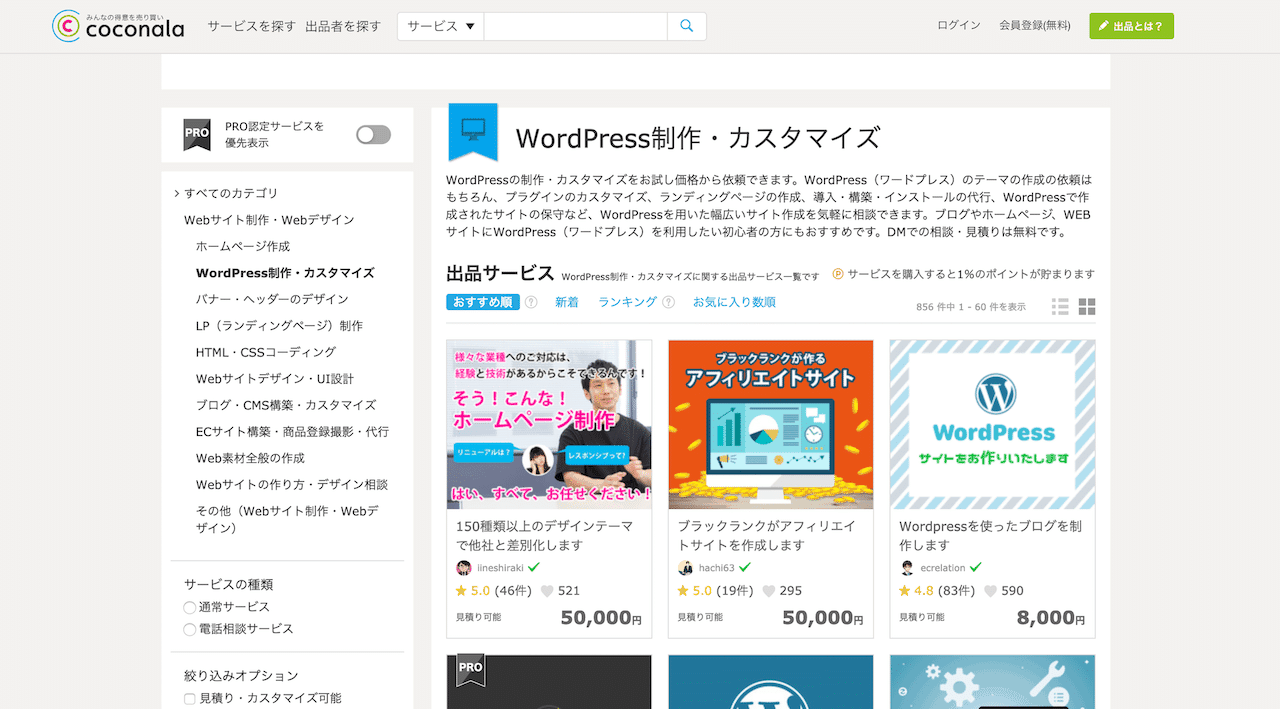
Task: Open バナー・ヘッダーのデザイン category
Action: [x=272, y=299]
